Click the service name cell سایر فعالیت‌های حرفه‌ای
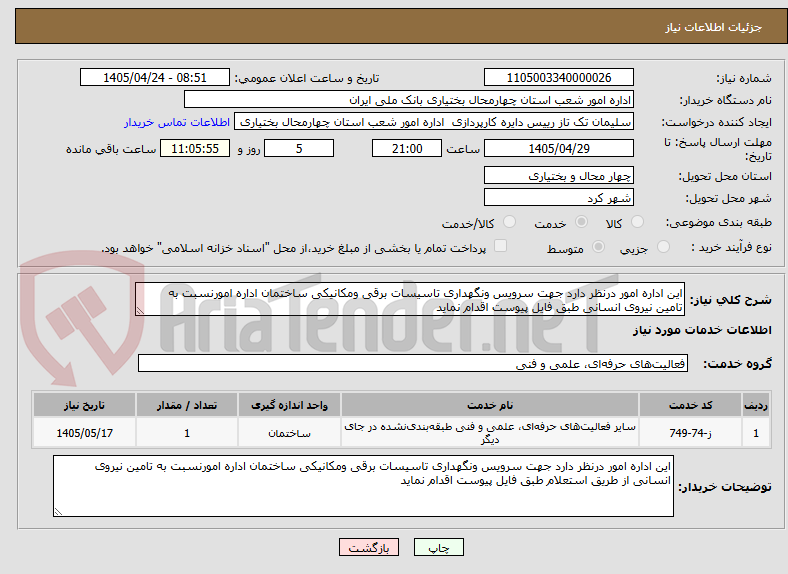 point(490,433)
